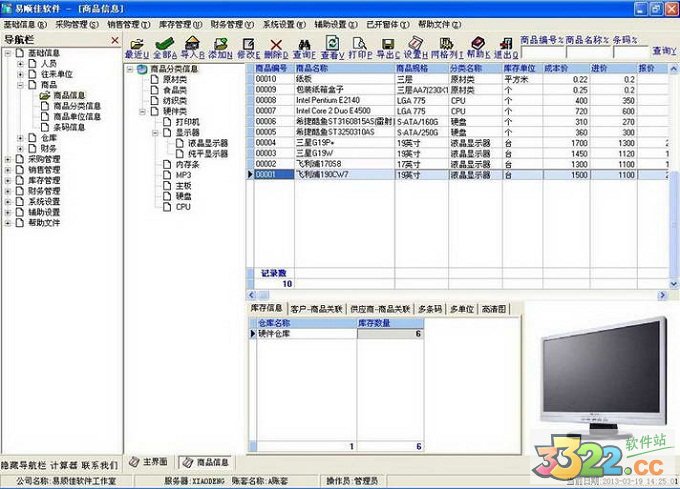Screen dimensions: 680x489
Task: Click the 修改 (edit) toolbar icon
Action: pos(248,43)
